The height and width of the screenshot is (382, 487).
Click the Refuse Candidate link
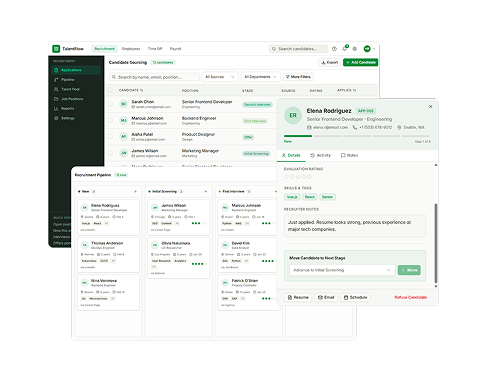[x=411, y=297]
